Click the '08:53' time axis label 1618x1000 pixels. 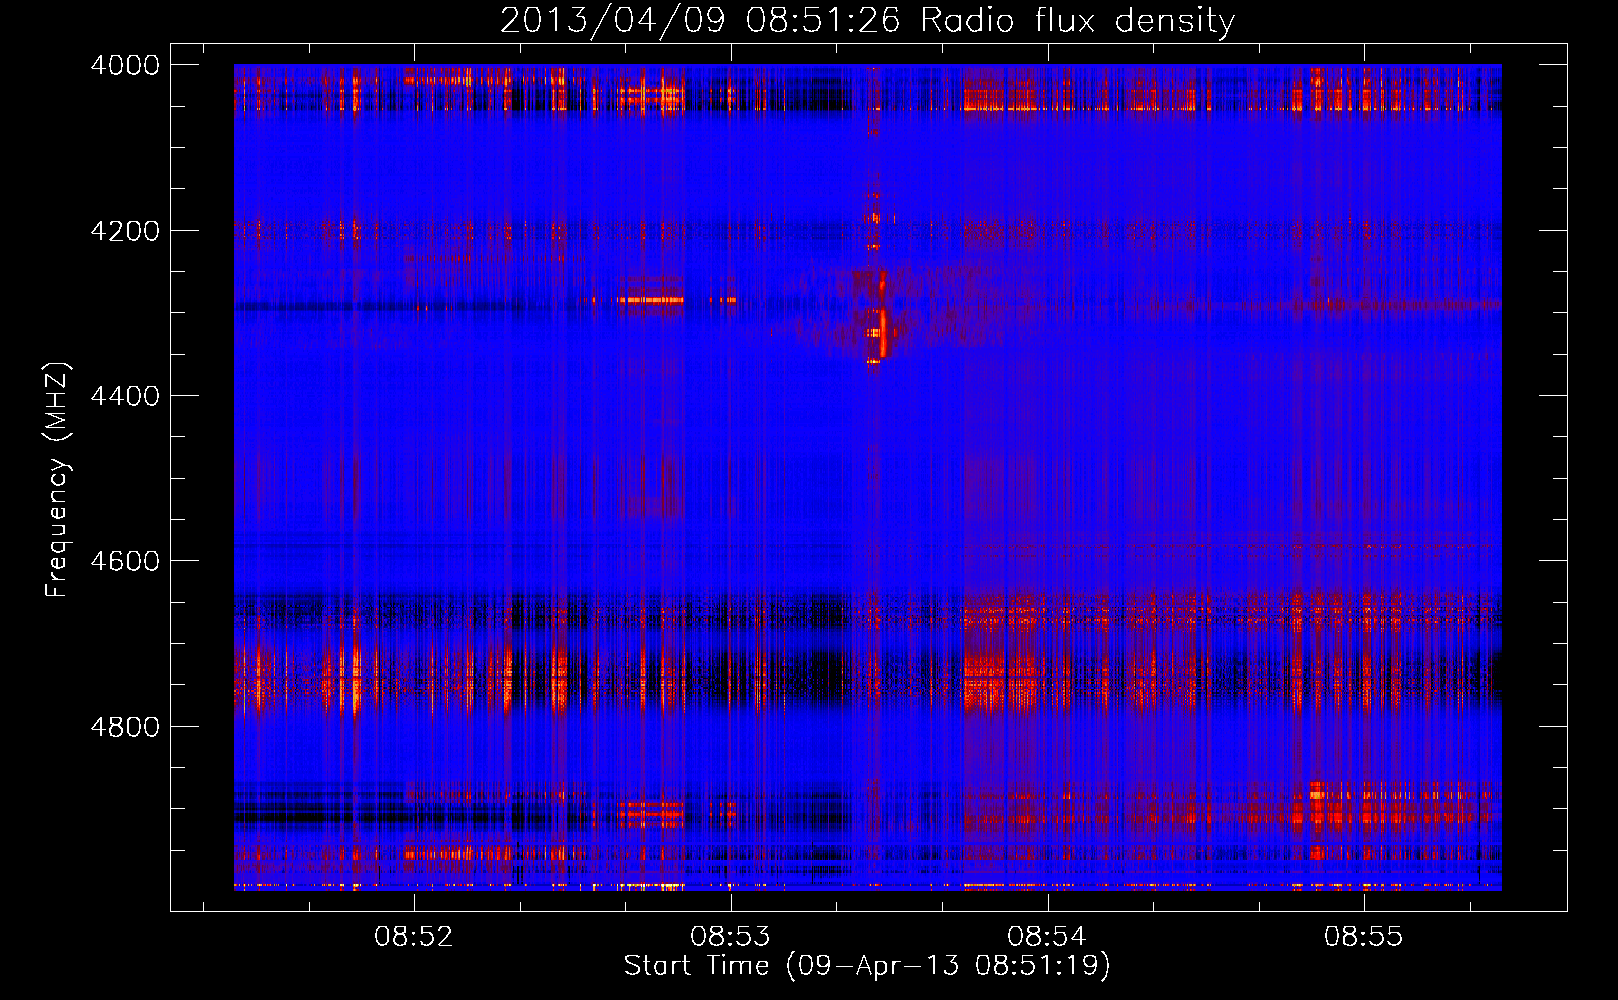point(730,937)
